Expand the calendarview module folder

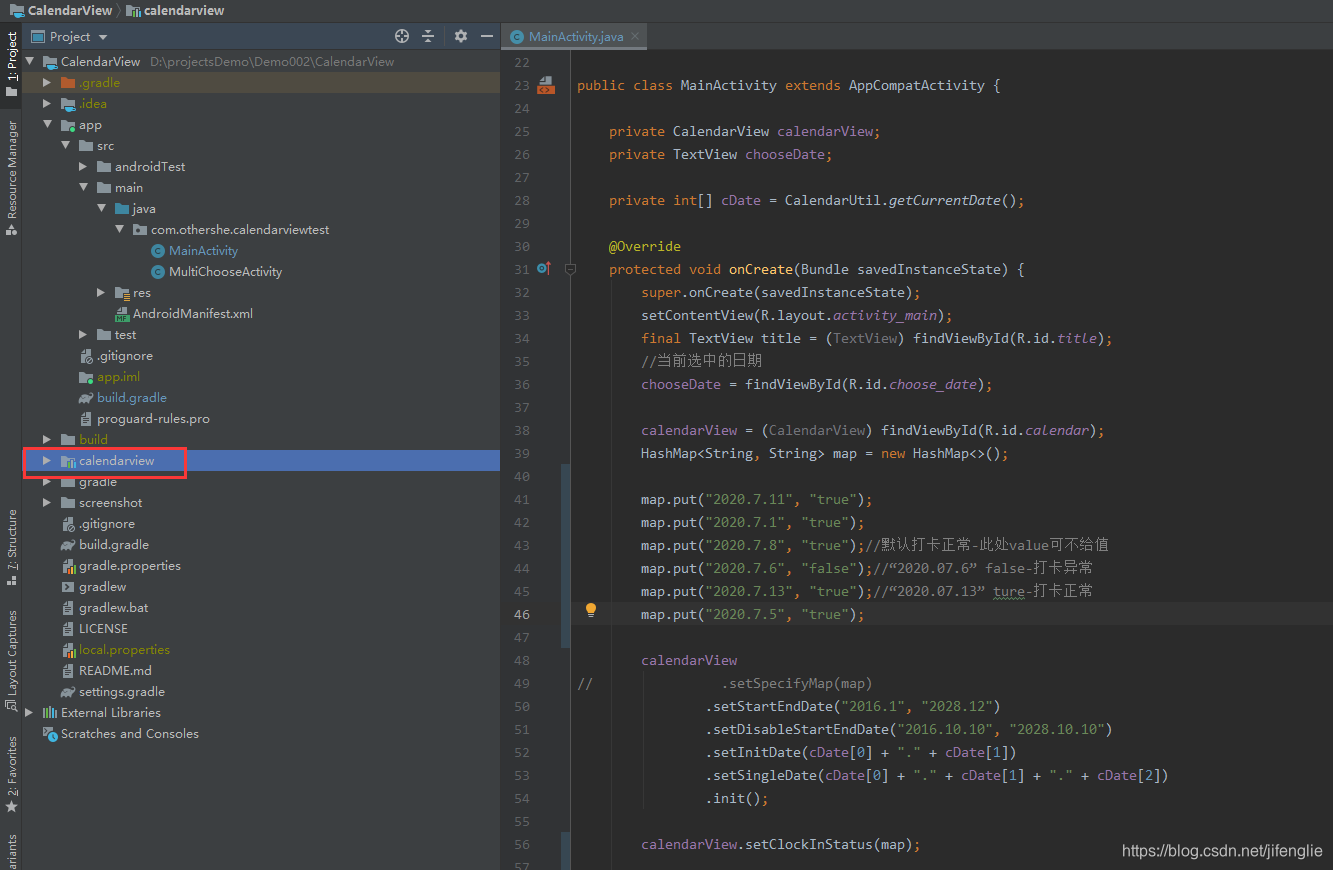46,461
